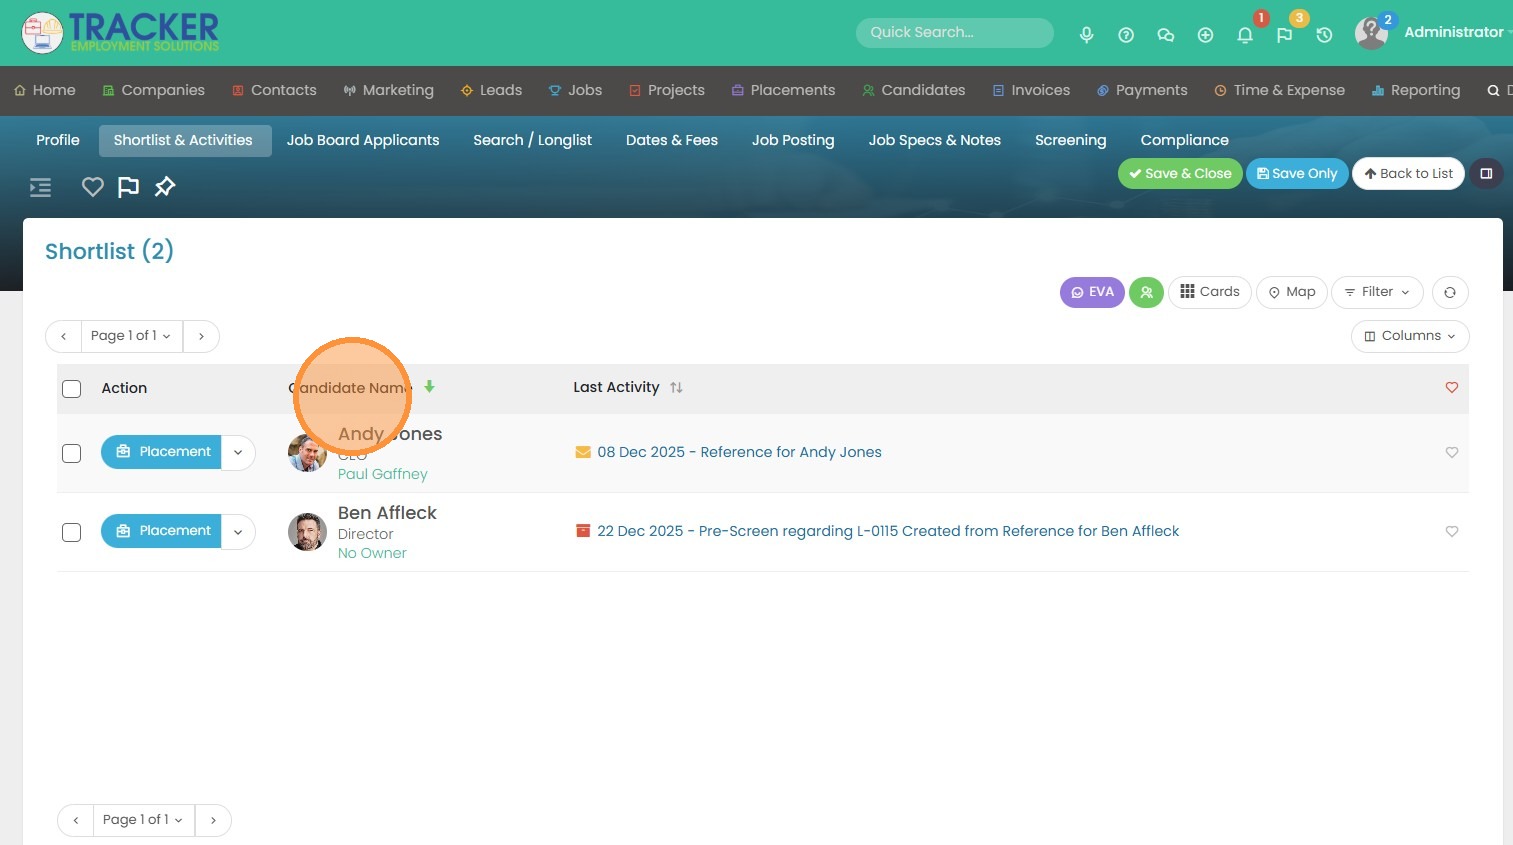Tick the checkbox for Andy Jones row
Viewport: 1513px width, 845px height.
tap(72, 453)
